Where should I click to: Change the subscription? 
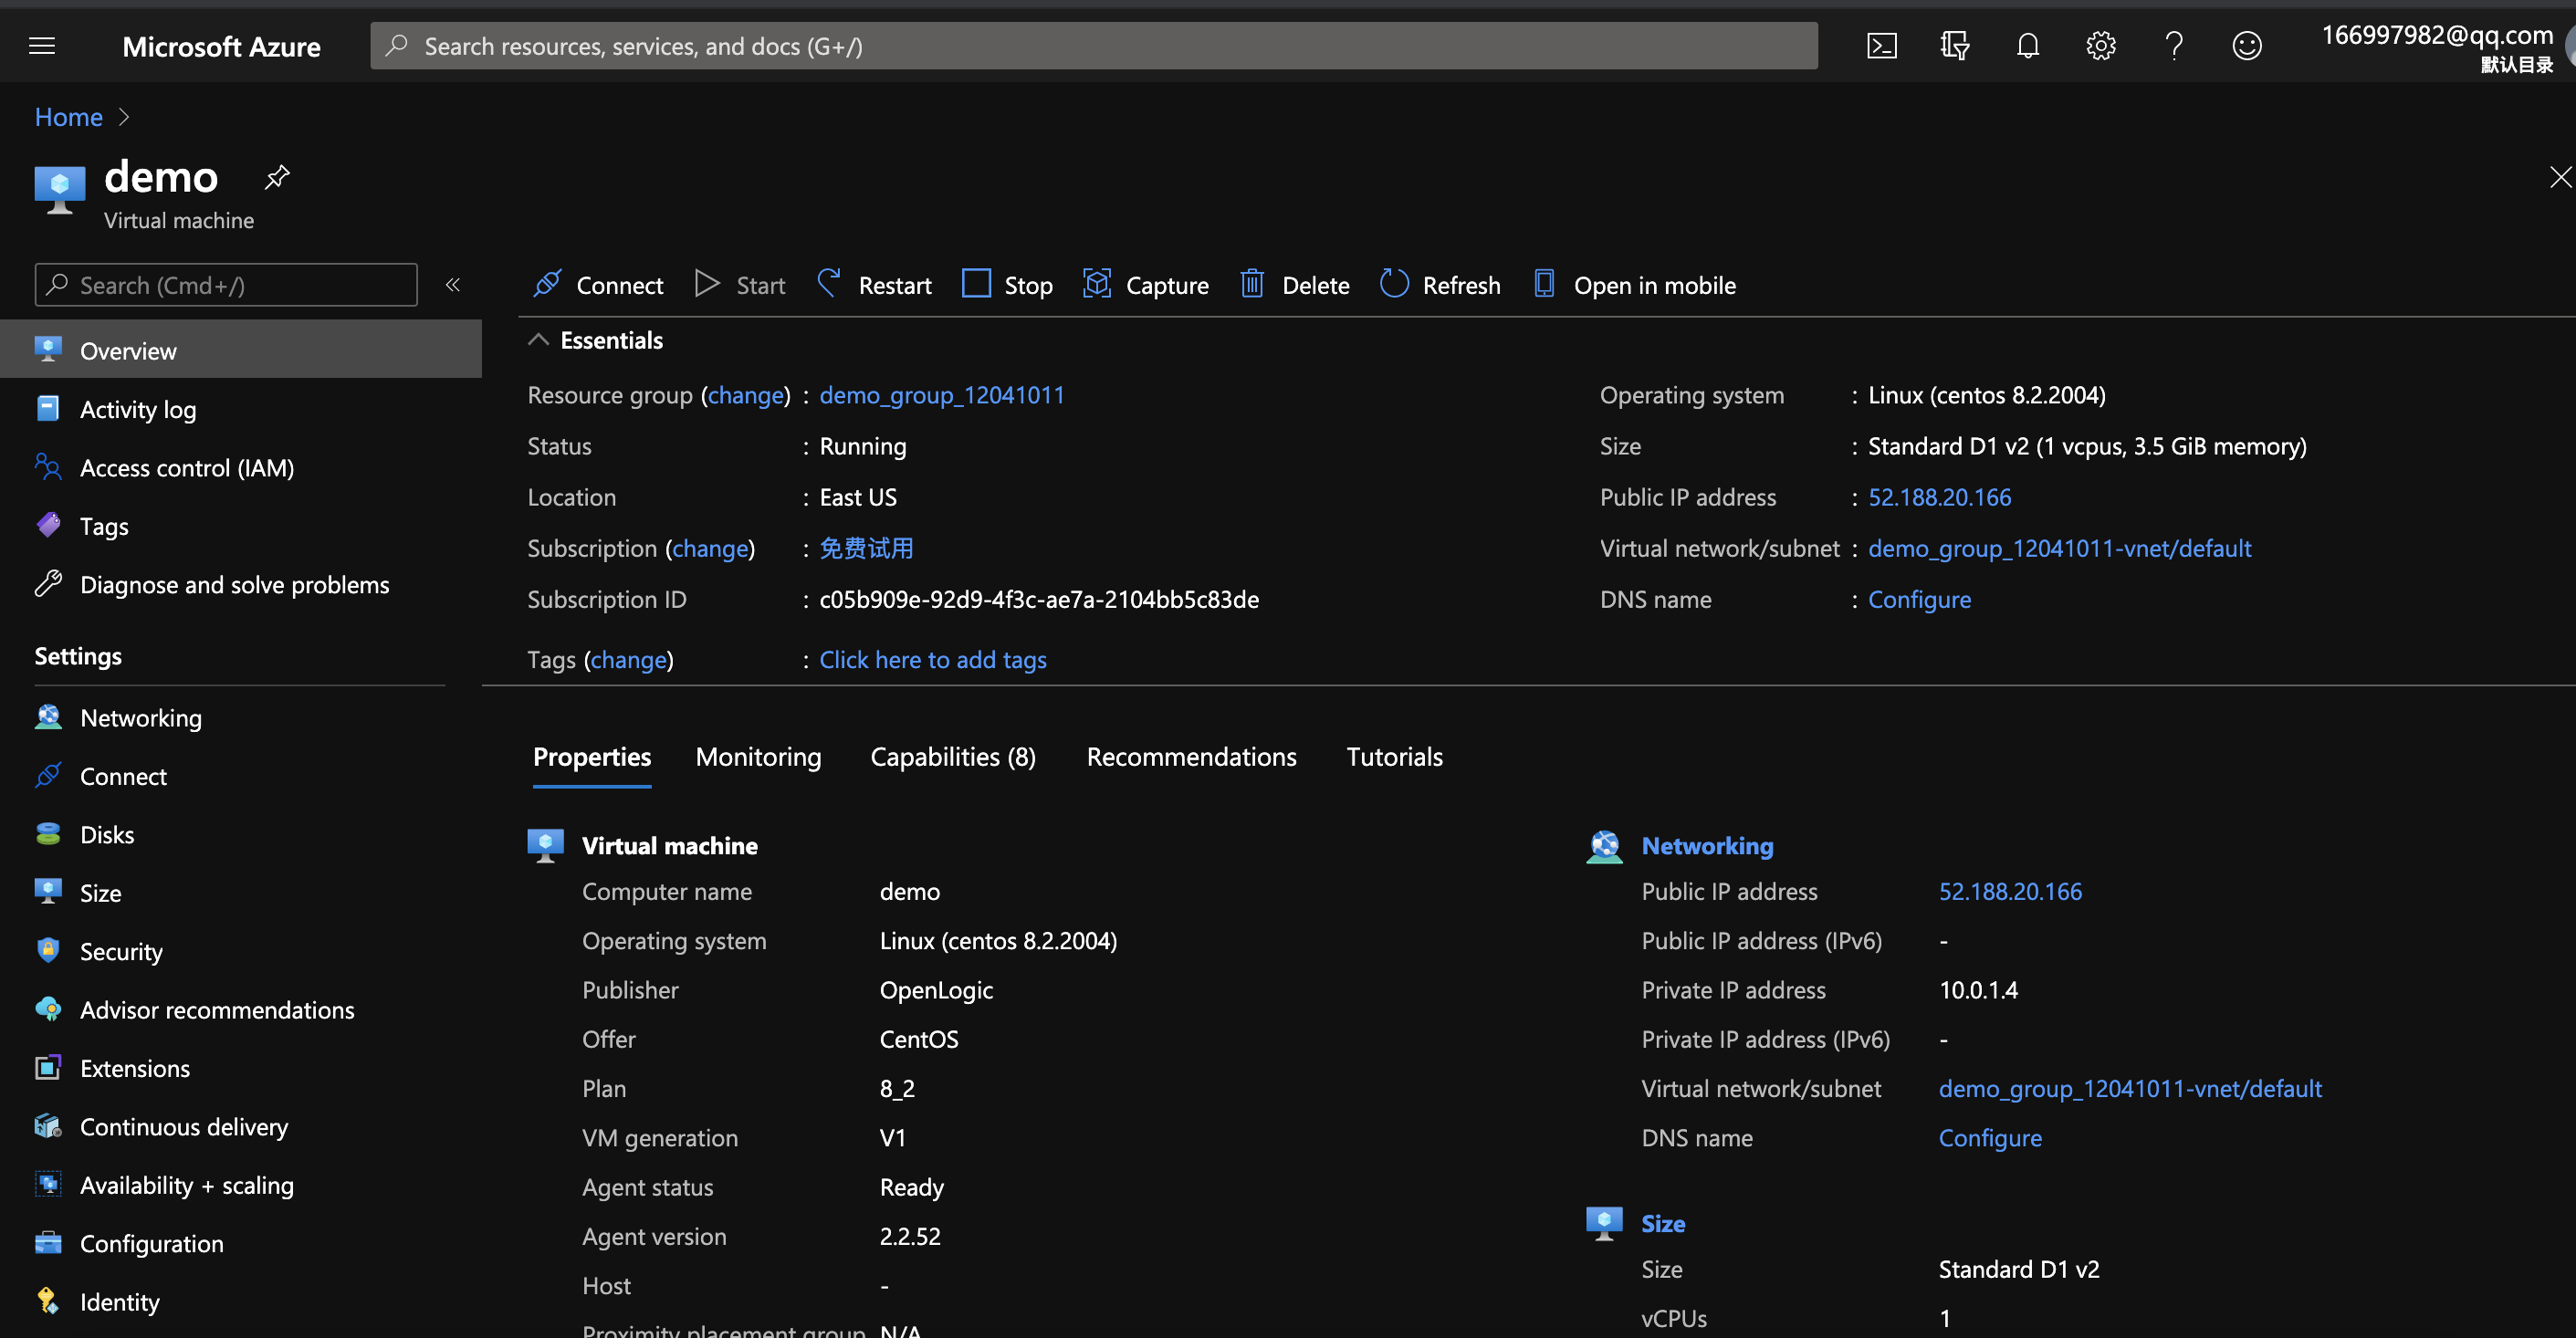(x=710, y=548)
